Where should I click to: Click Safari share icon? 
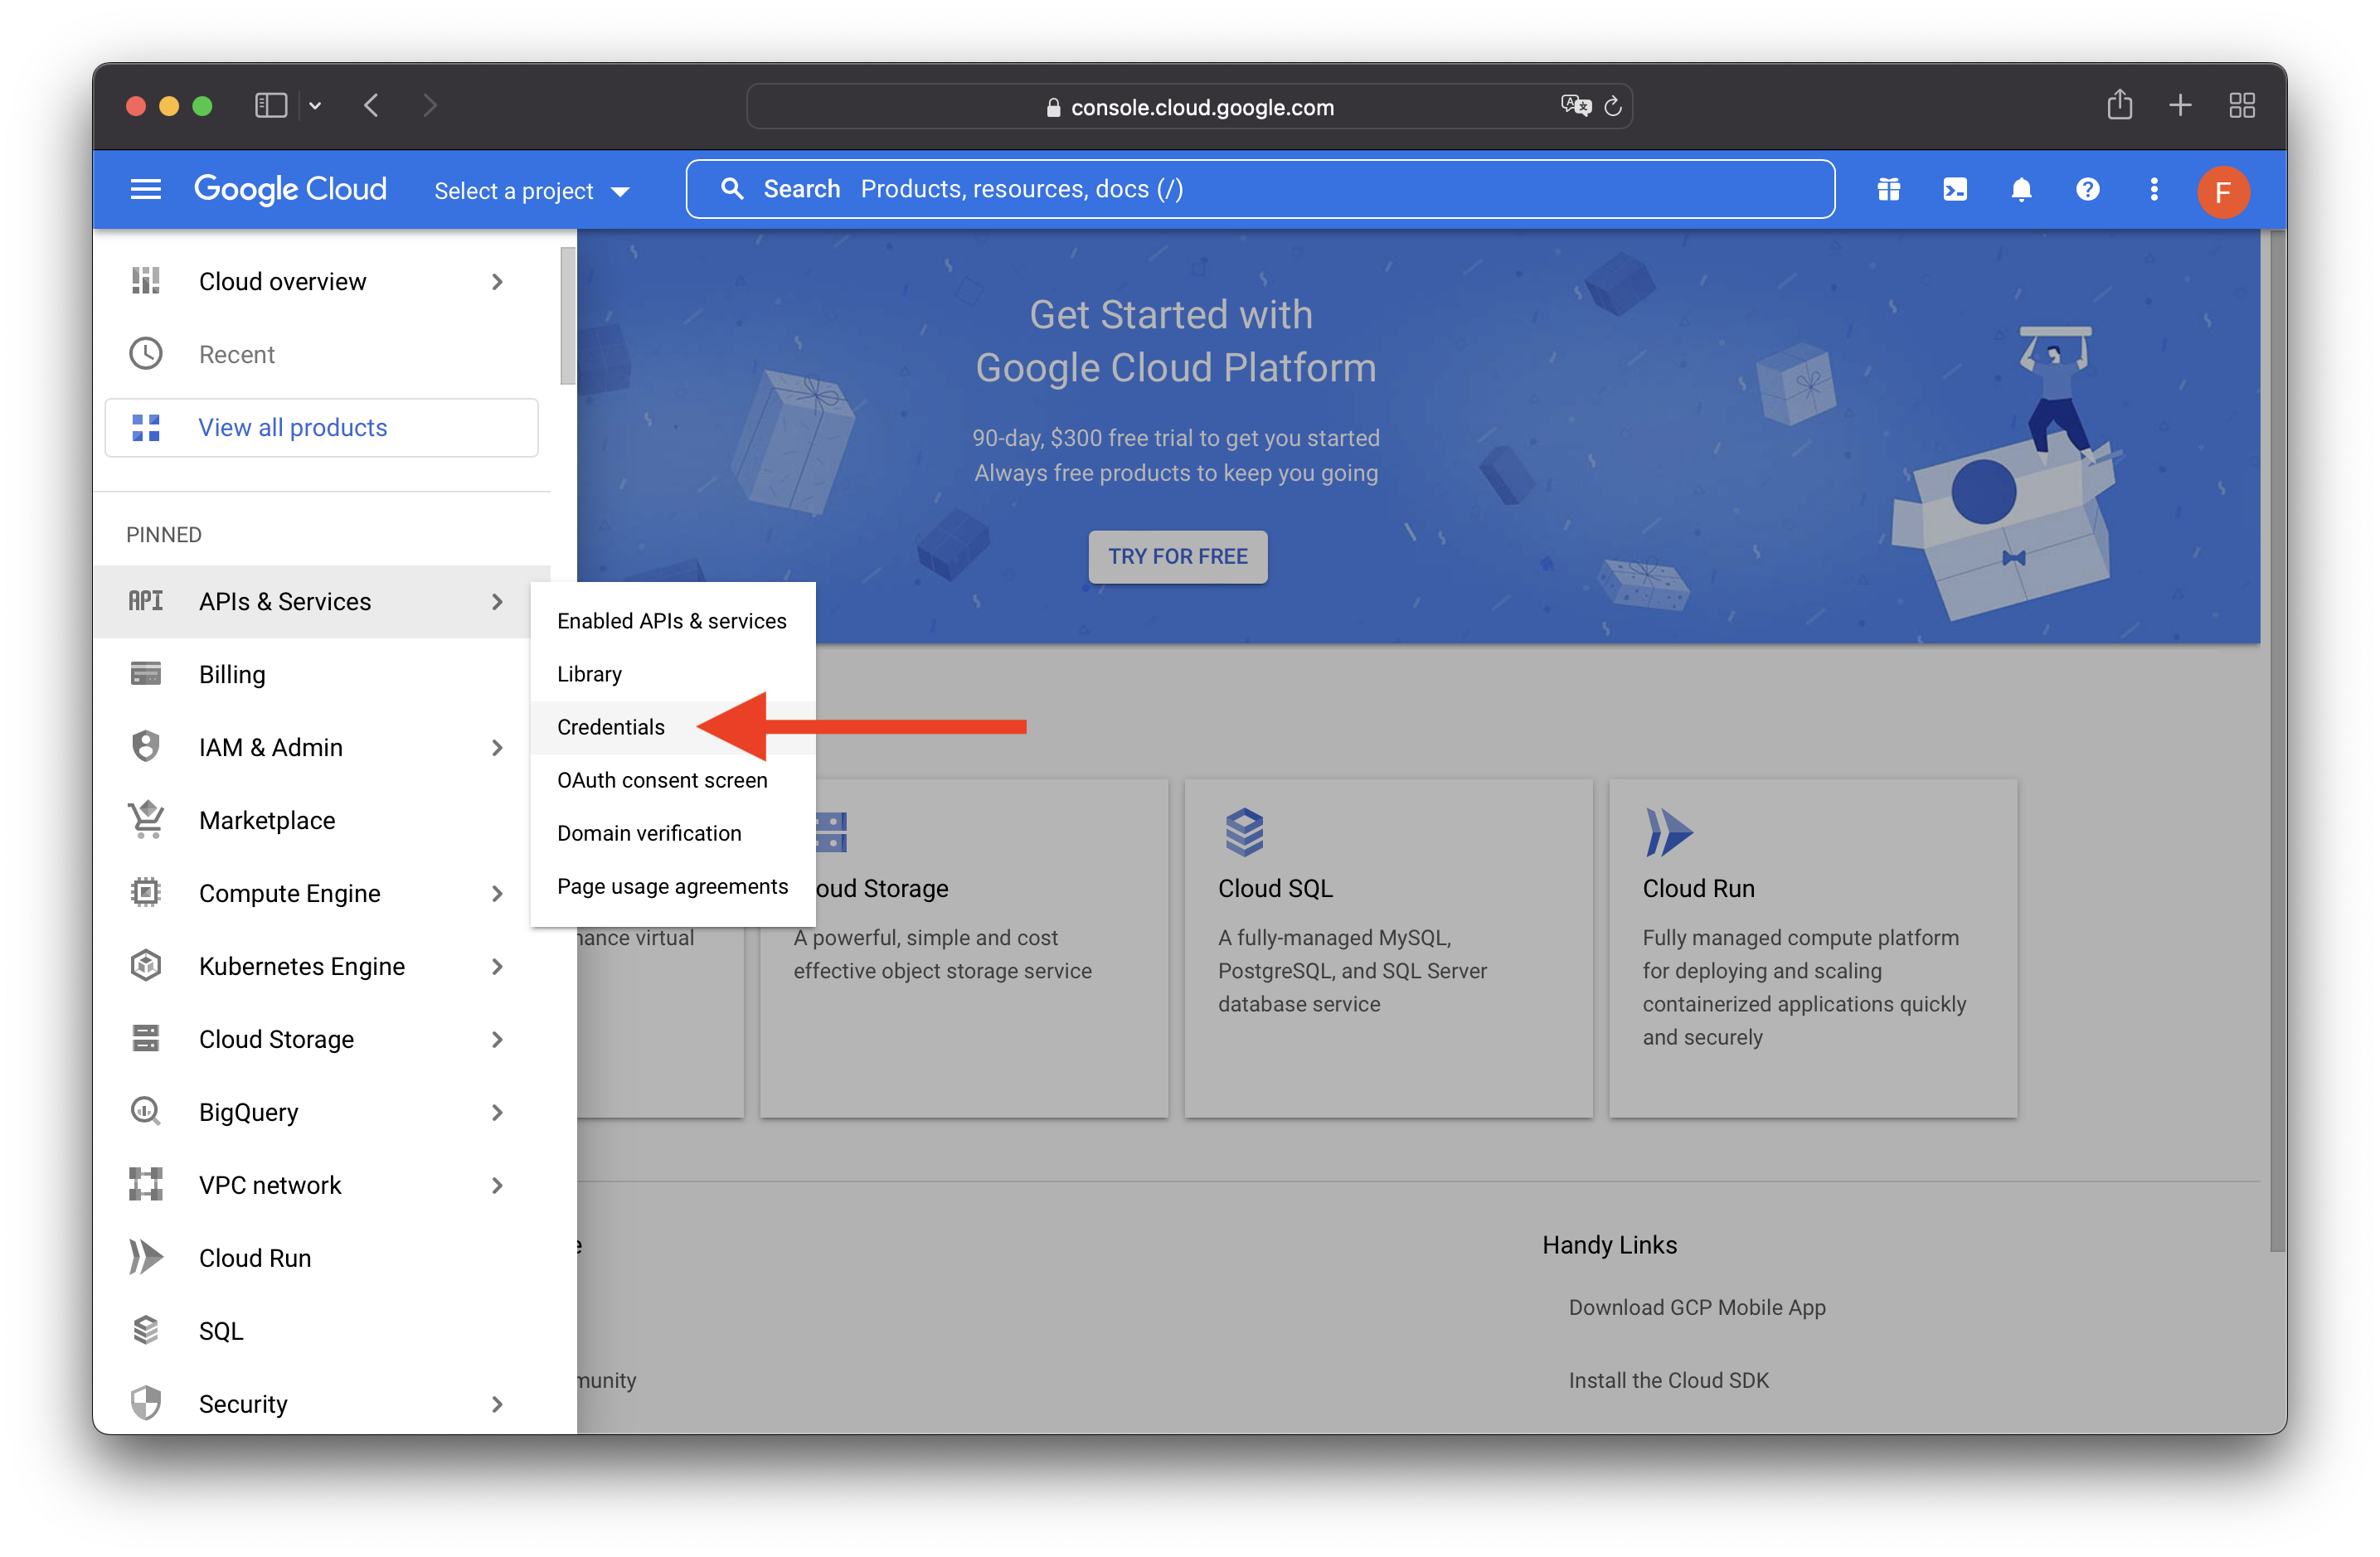click(2120, 105)
